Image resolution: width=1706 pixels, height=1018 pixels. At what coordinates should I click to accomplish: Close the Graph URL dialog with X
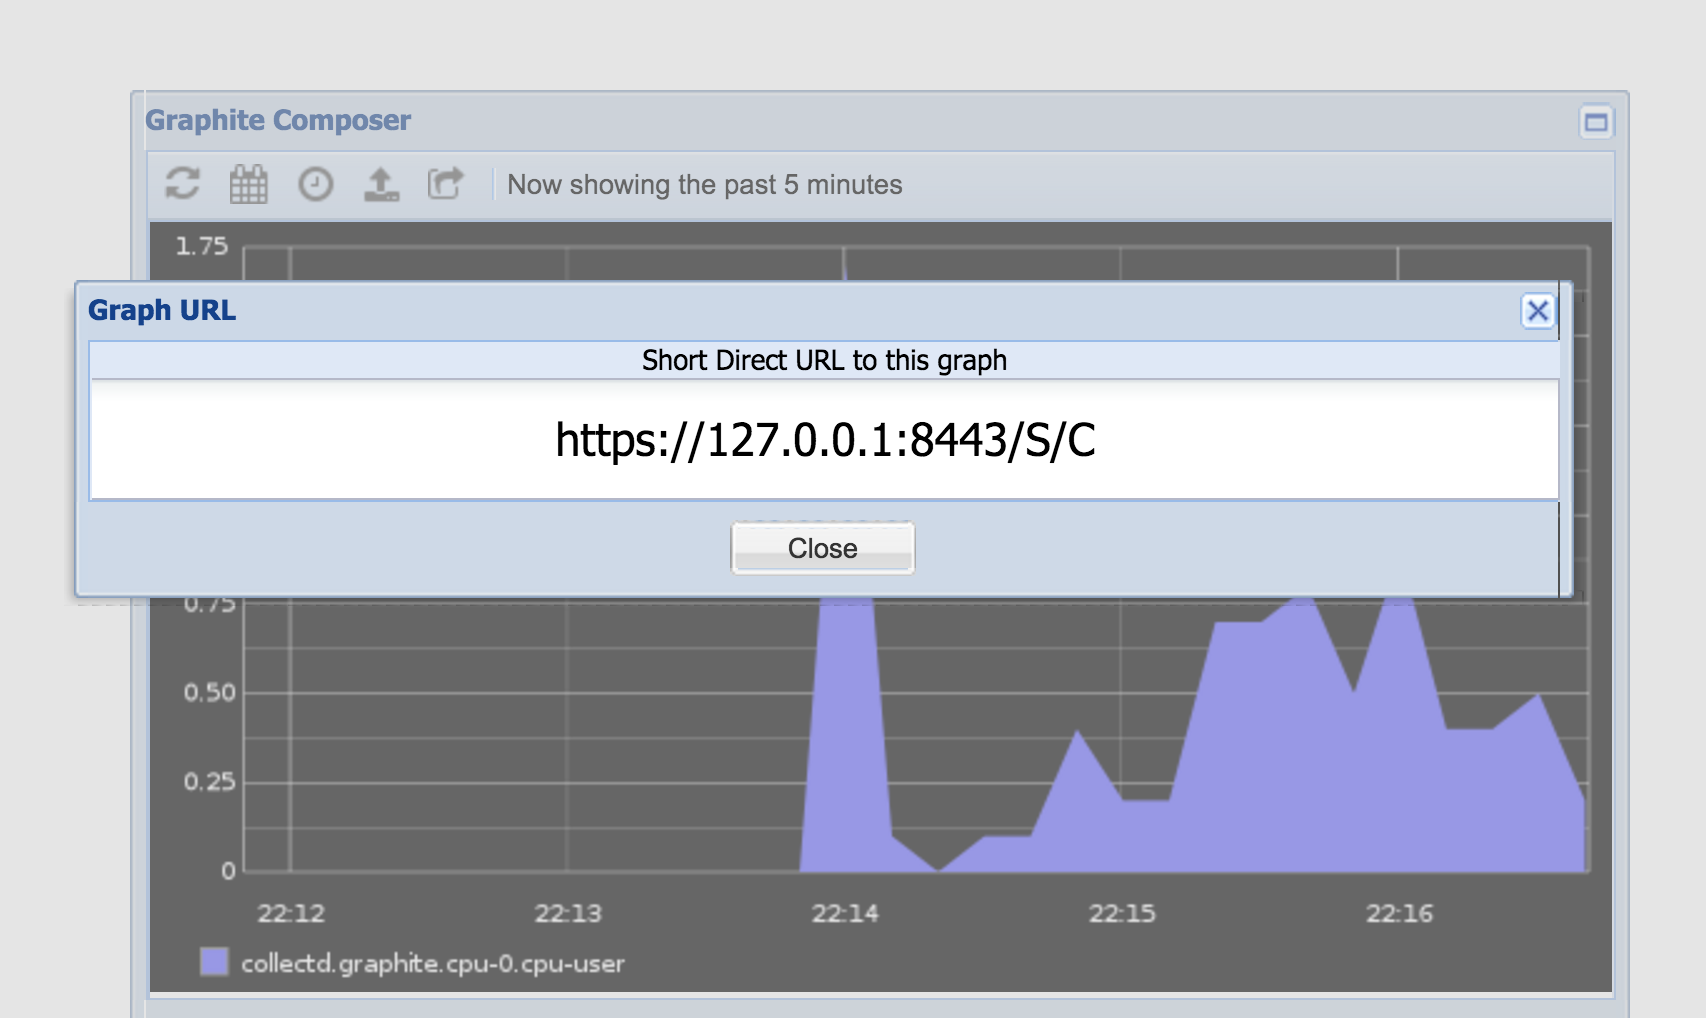[x=1538, y=311]
